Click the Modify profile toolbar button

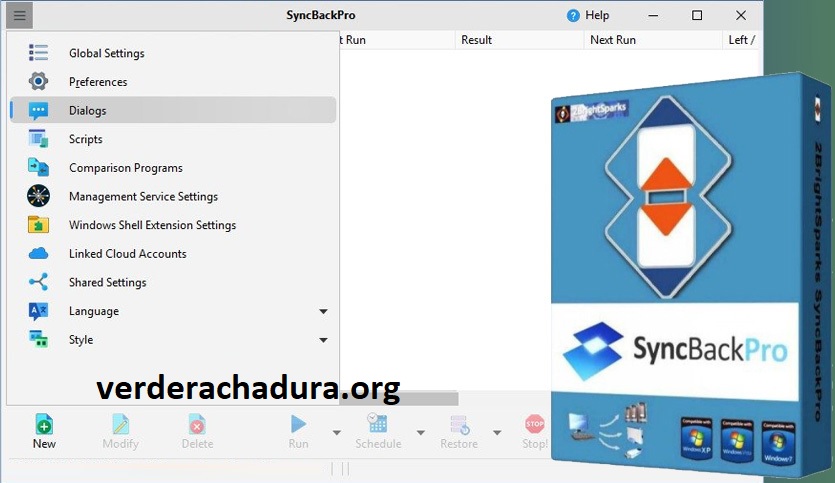tap(120, 432)
